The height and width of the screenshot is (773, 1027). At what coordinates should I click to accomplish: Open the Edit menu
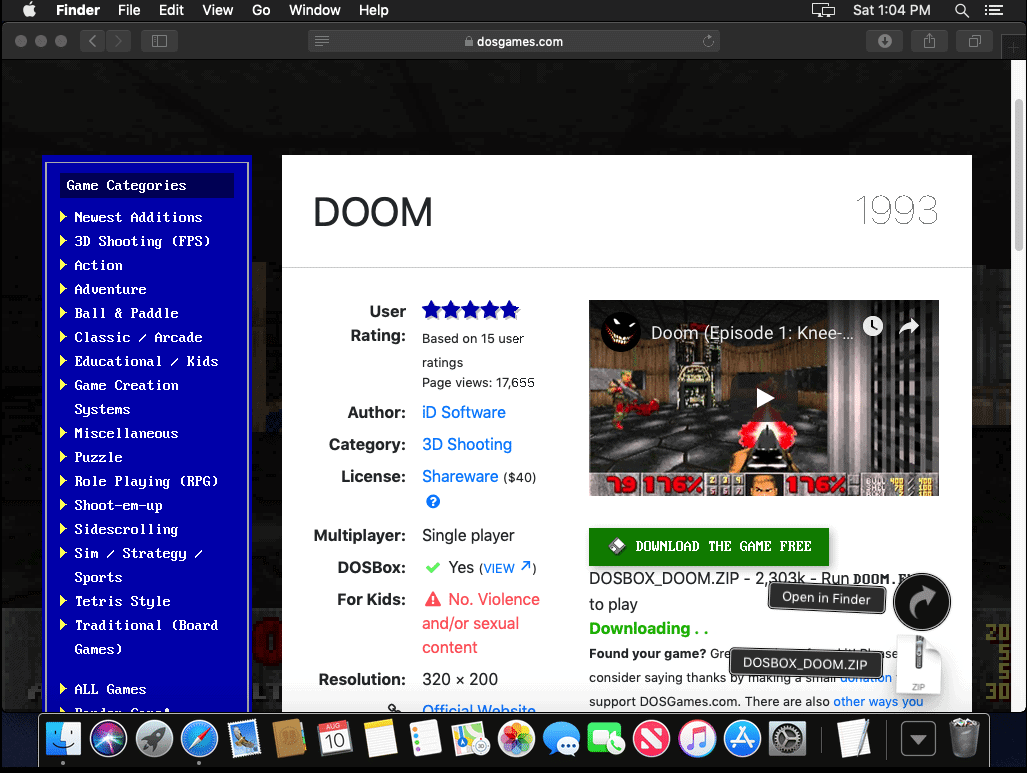pos(171,10)
